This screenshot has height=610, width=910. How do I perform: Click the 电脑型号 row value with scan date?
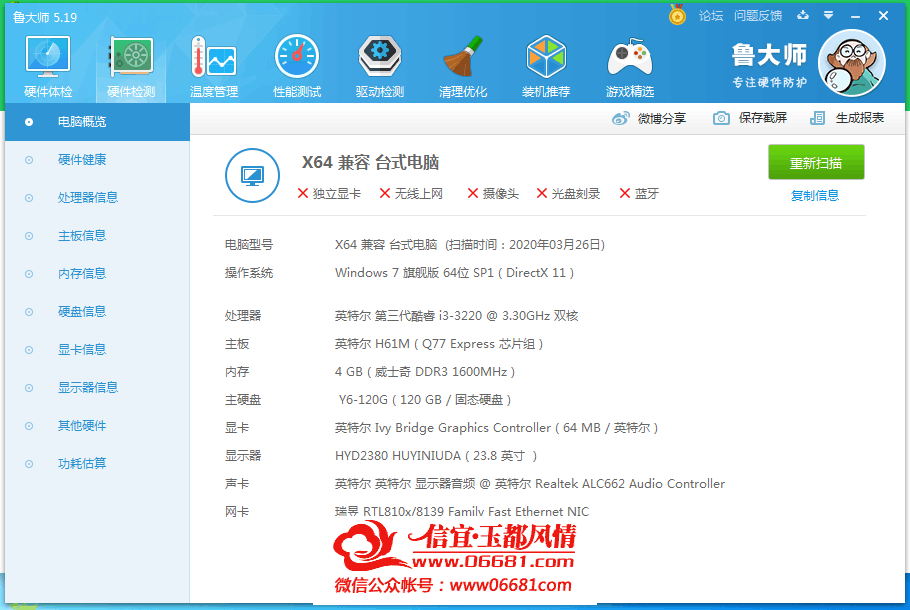[x=470, y=245]
